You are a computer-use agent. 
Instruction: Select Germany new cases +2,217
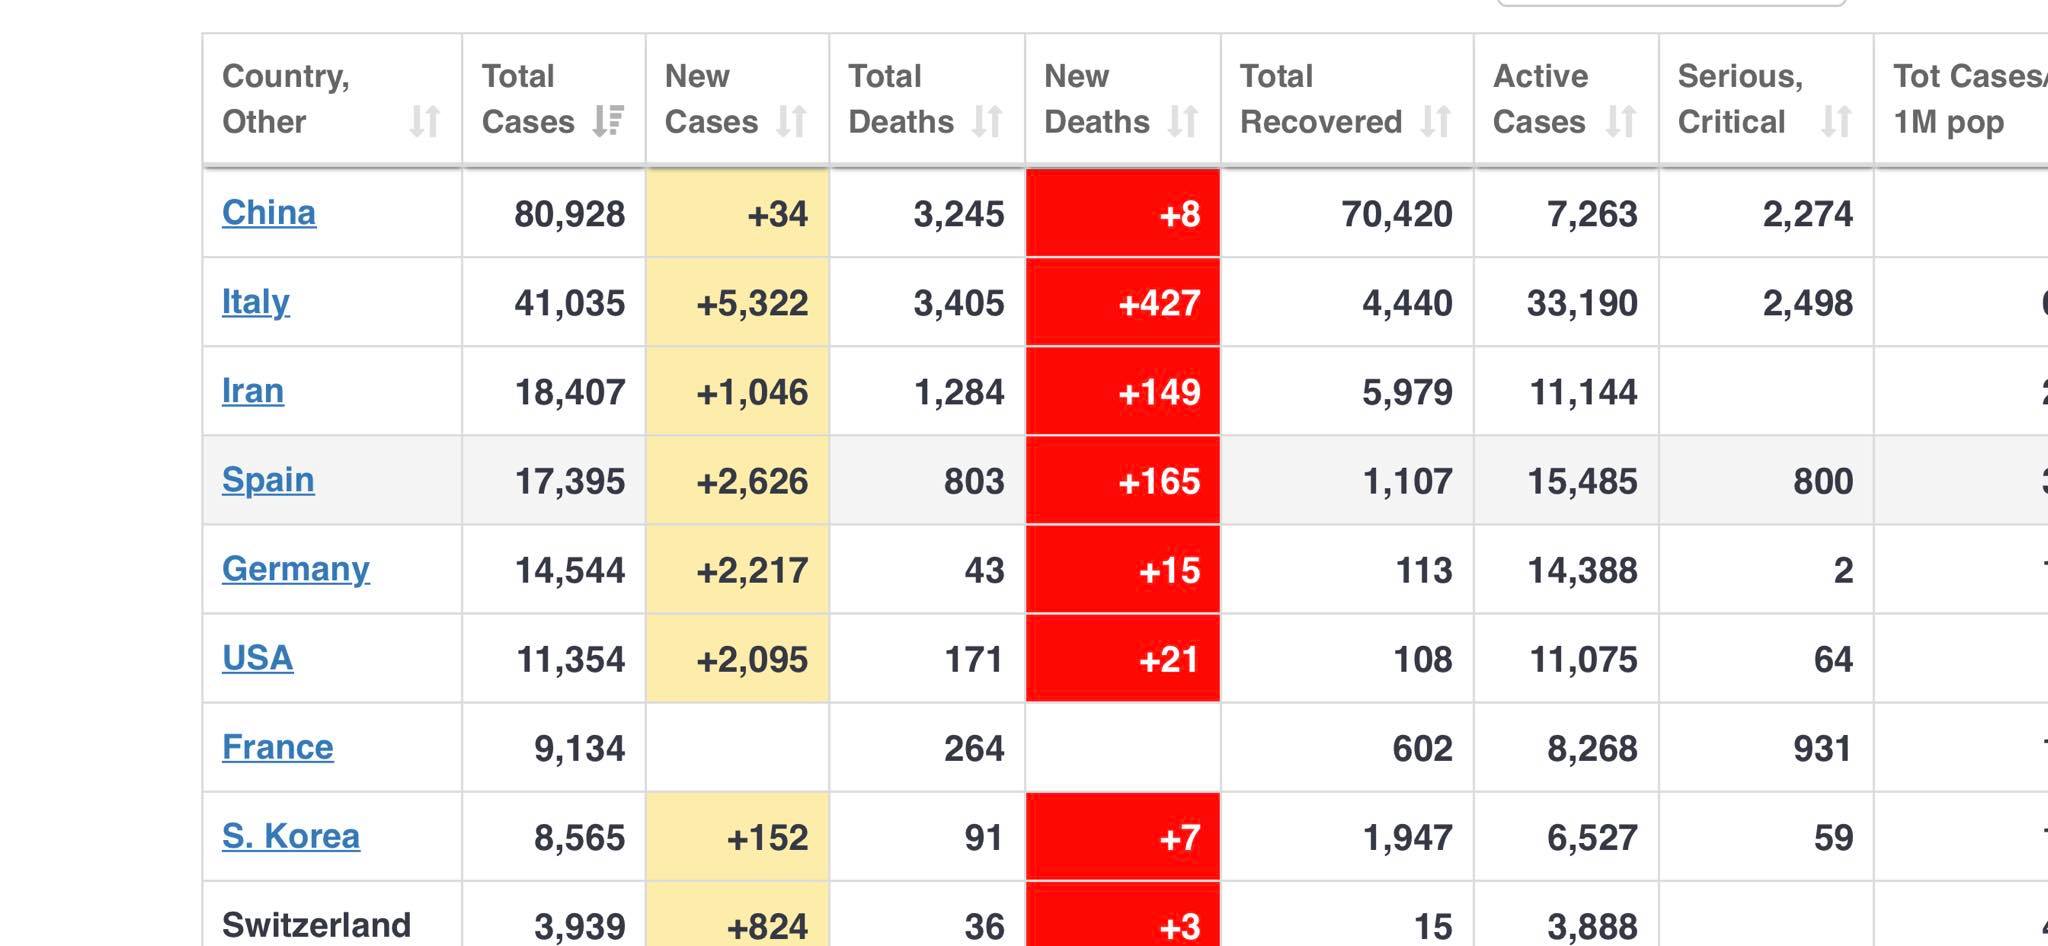(x=752, y=570)
